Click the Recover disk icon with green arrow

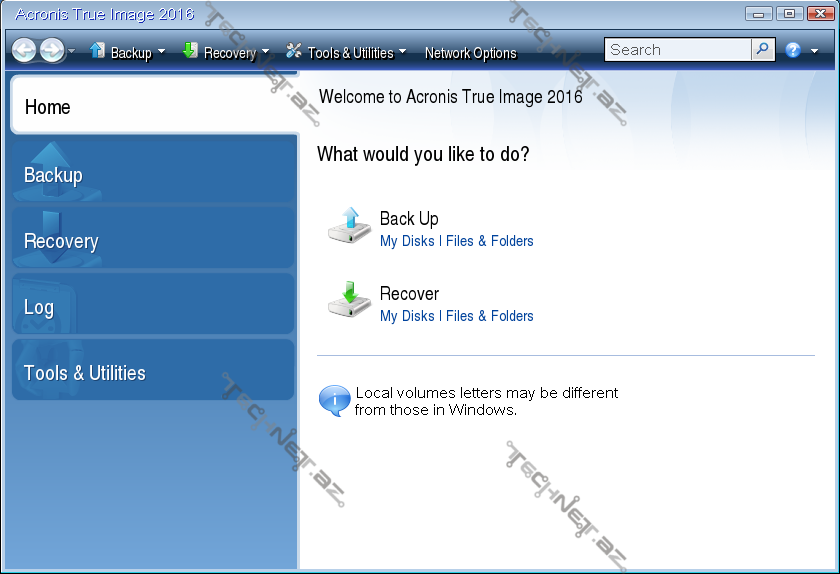tap(349, 301)
